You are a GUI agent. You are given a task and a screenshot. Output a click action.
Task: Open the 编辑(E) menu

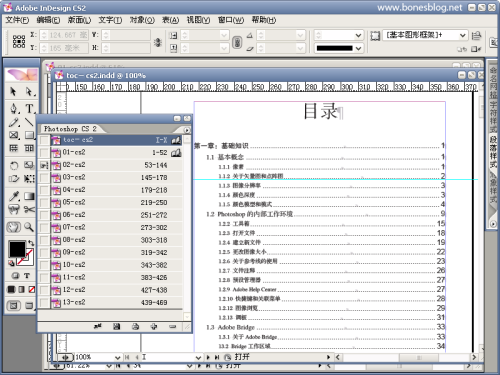[48, 20]
